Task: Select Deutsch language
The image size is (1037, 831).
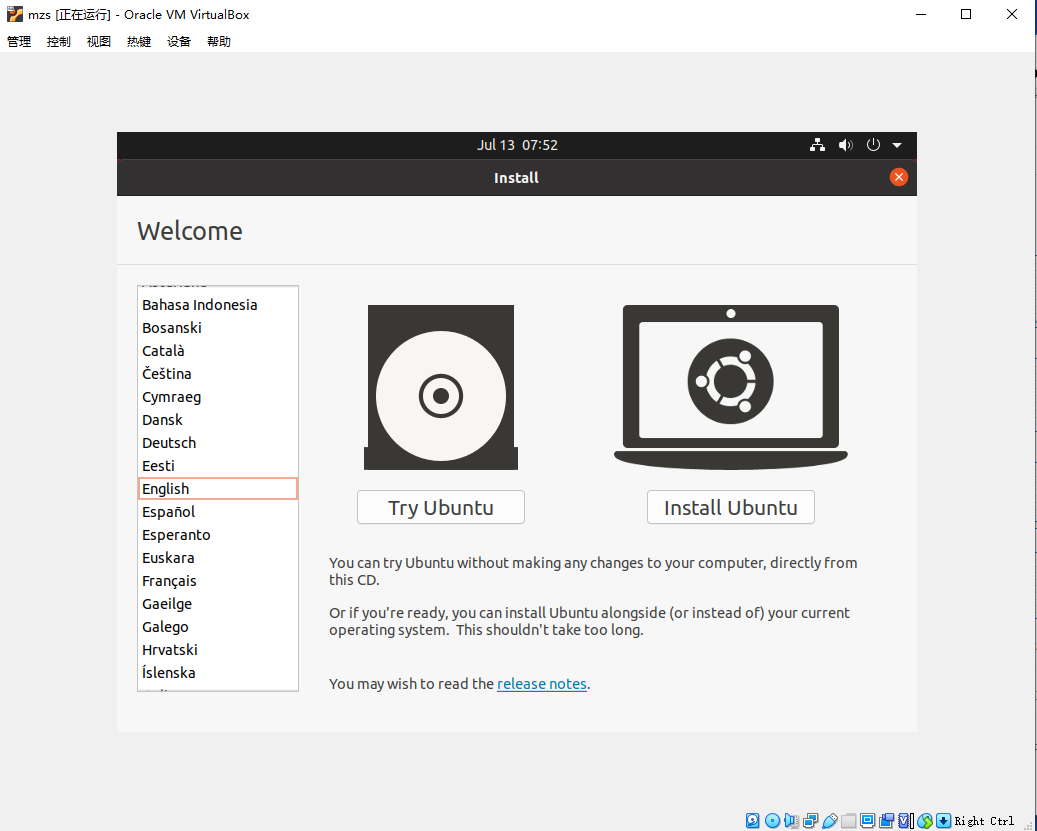Action: coord(218,443)
